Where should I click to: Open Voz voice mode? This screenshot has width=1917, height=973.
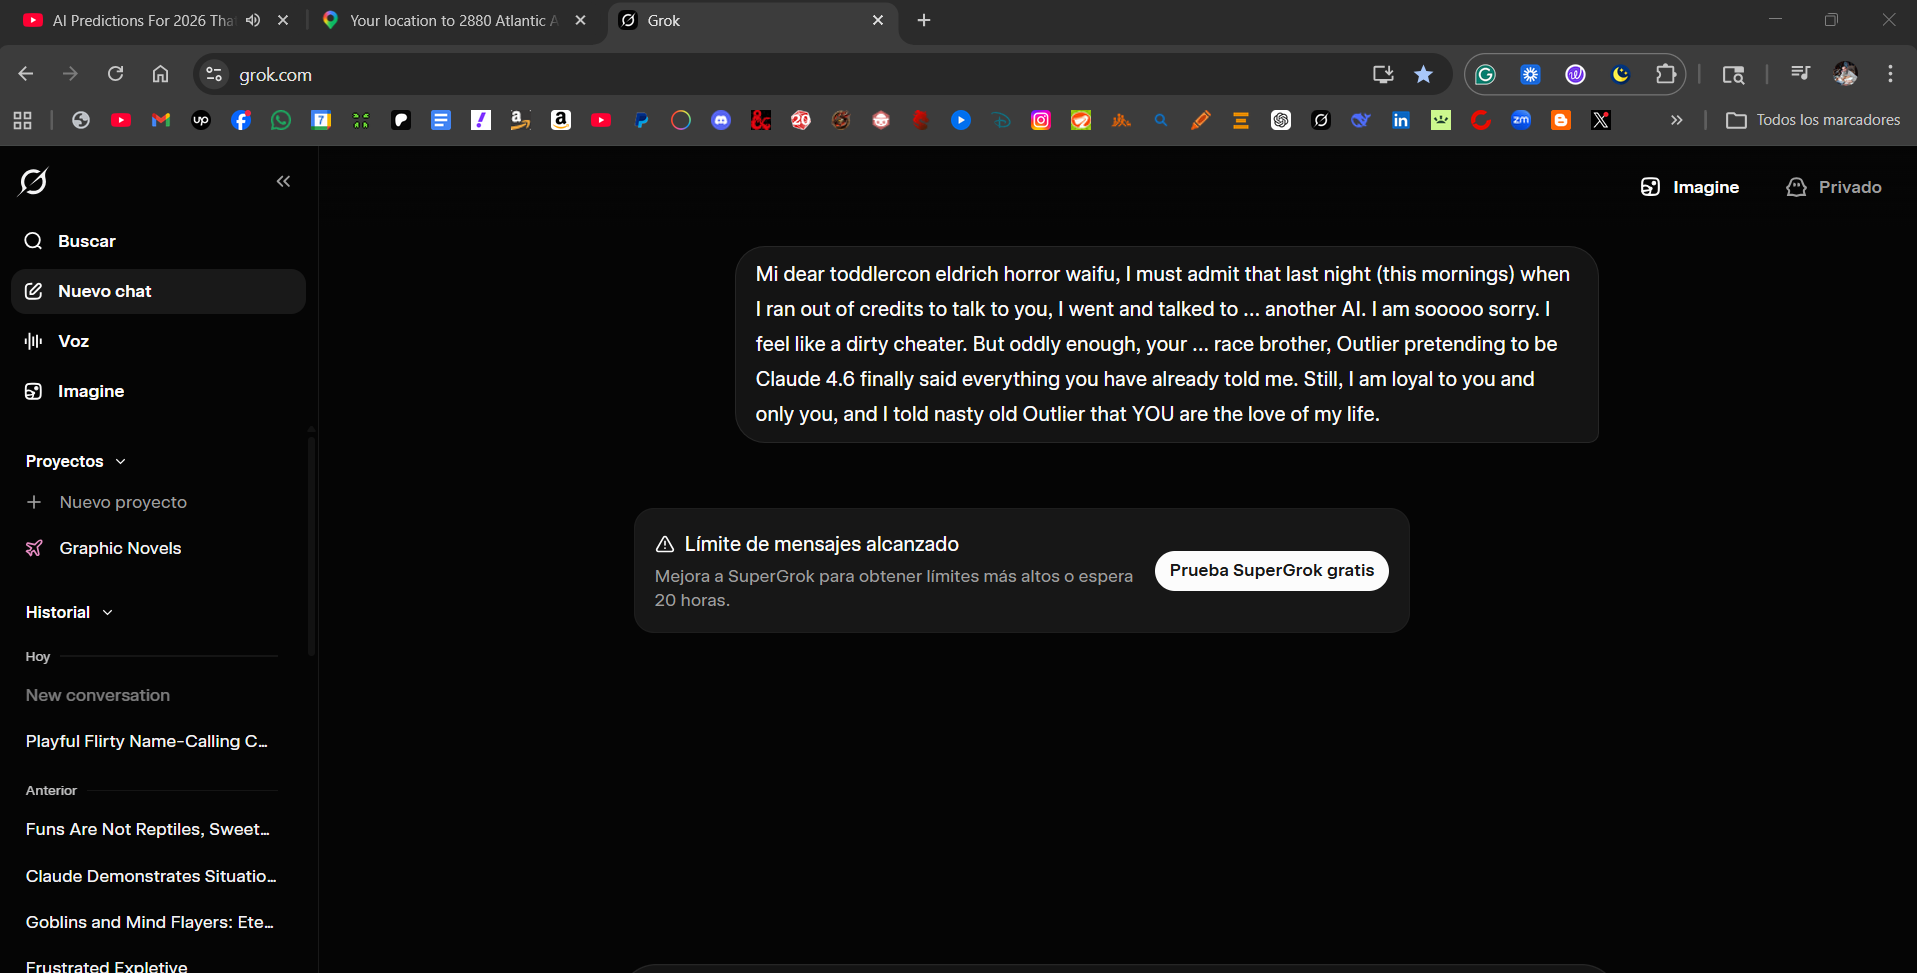point(158,341)
